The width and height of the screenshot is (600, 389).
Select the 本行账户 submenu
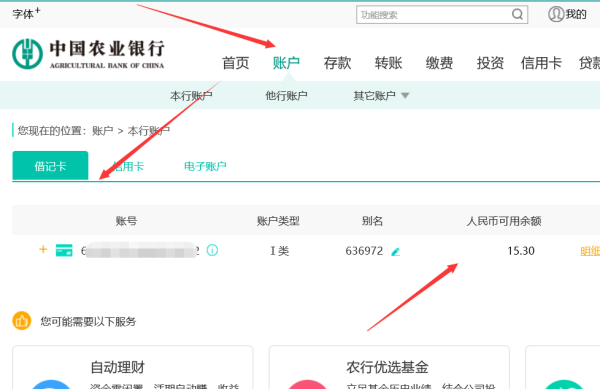click(x=191, y=96)
